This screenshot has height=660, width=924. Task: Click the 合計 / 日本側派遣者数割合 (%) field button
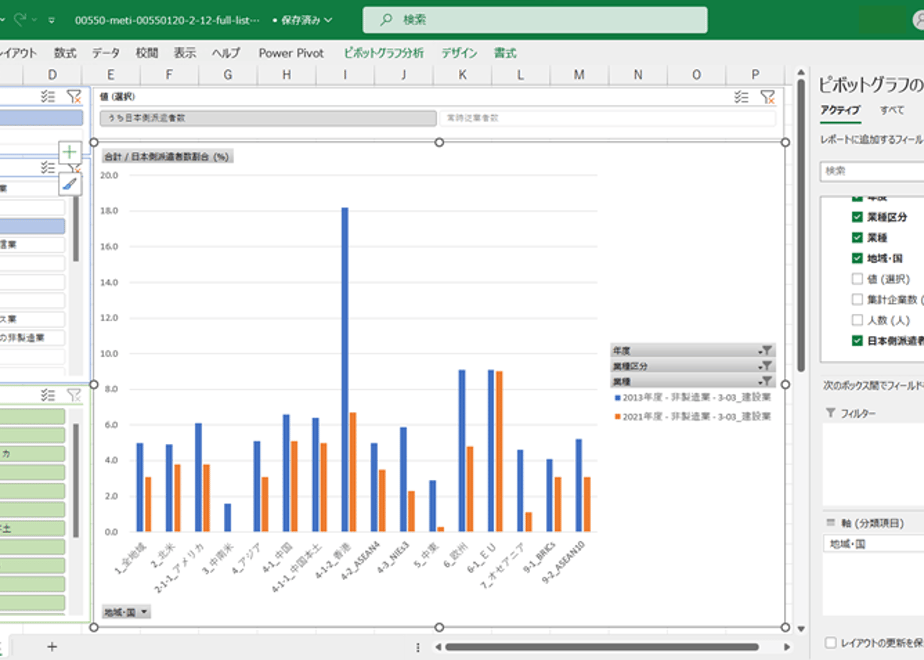click(x=167, y=156)
